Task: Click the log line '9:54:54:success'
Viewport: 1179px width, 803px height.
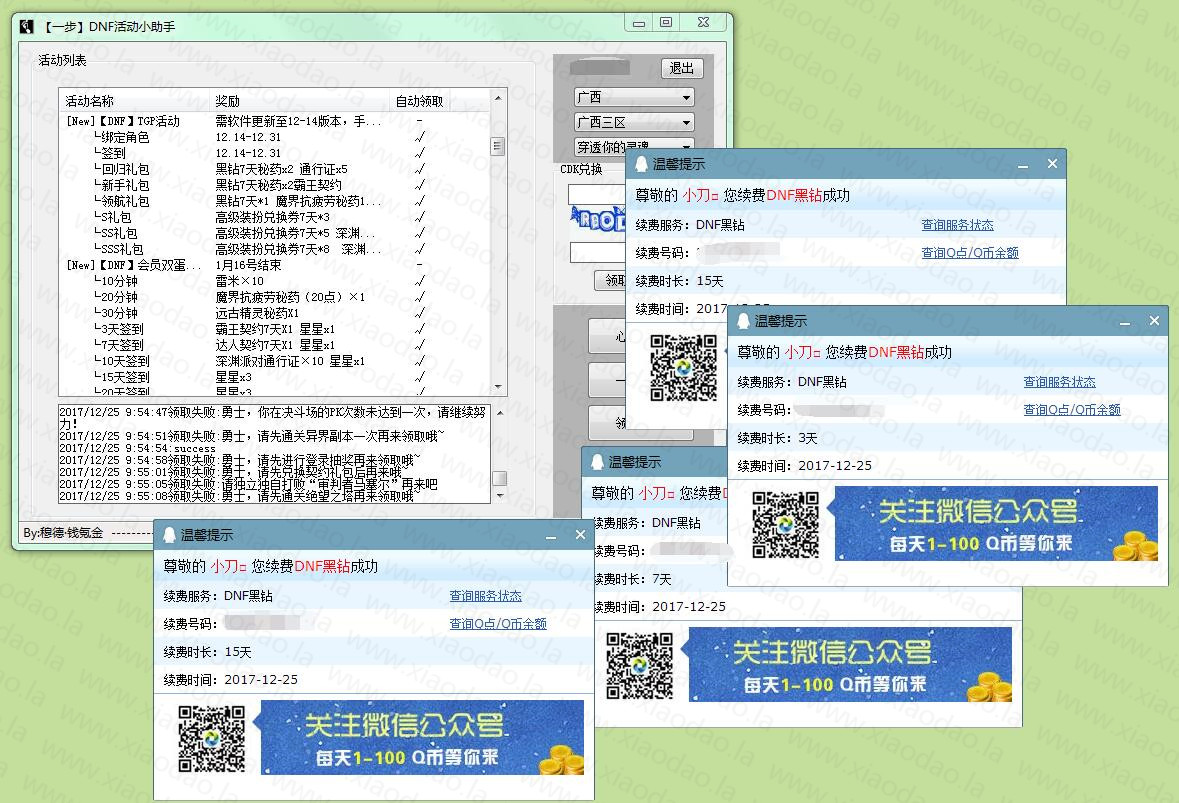Action: click(138, 448)
